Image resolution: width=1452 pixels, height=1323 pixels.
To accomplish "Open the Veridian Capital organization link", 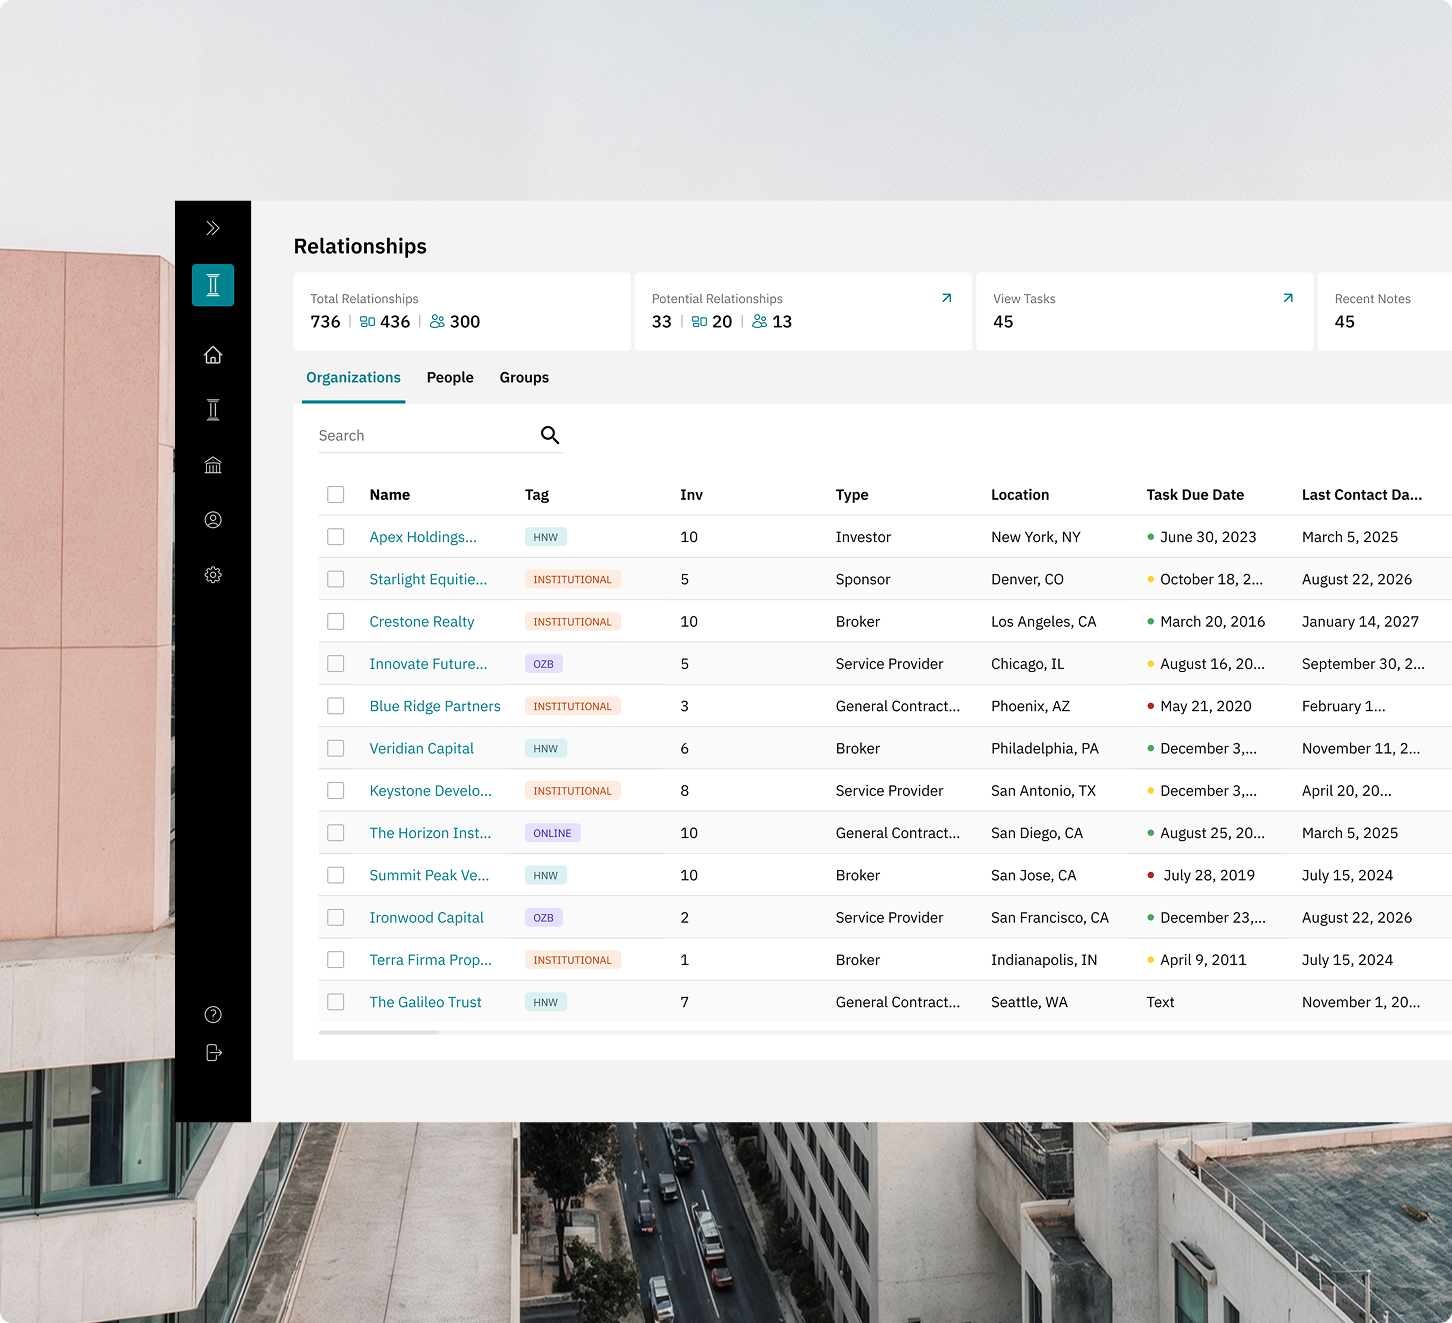I will [421, 748].
